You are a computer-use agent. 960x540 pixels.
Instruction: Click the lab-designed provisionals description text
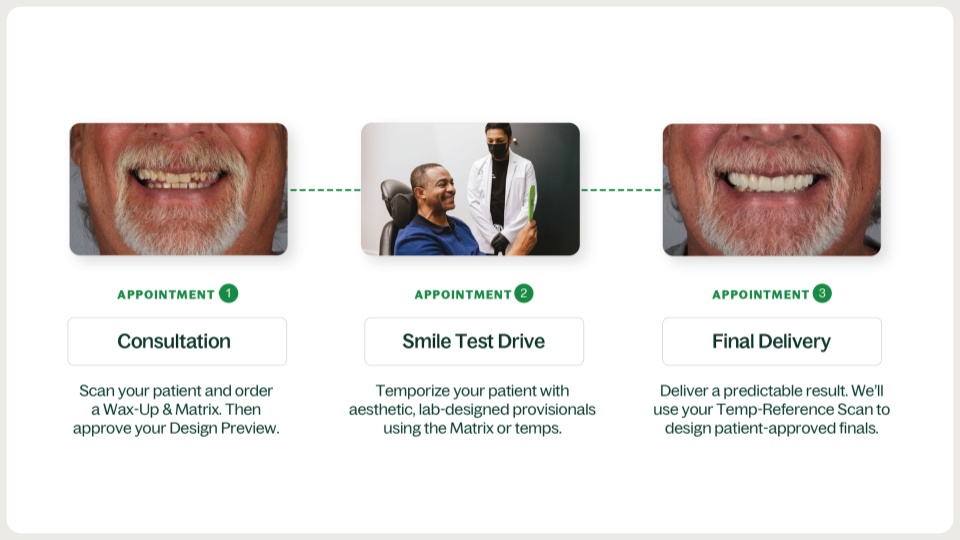pyautogui.click(x=473, y=410)
